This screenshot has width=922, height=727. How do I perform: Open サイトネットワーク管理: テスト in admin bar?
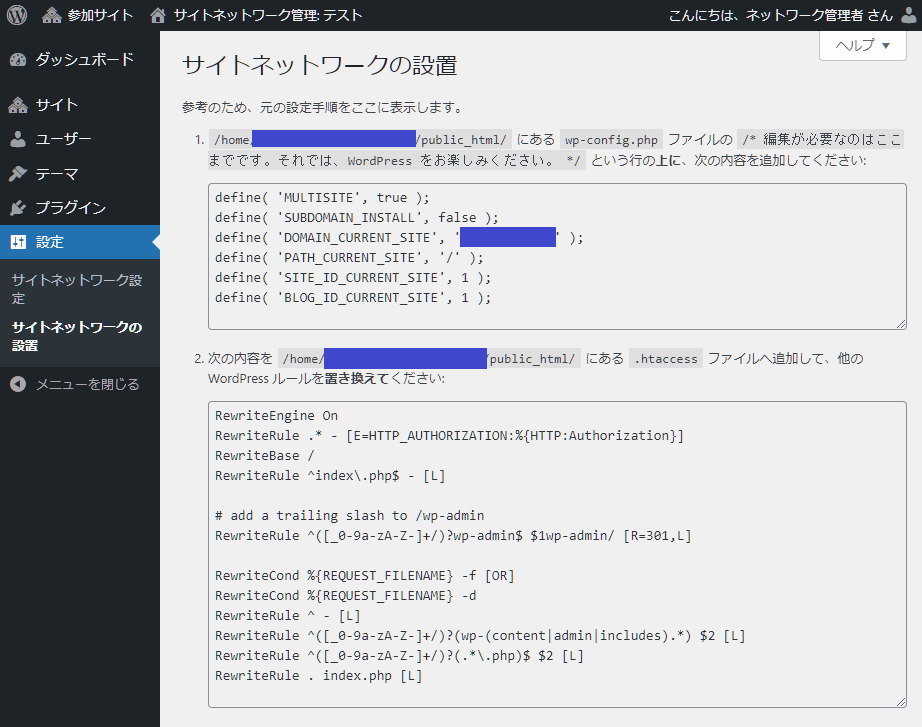pos(256,15)
